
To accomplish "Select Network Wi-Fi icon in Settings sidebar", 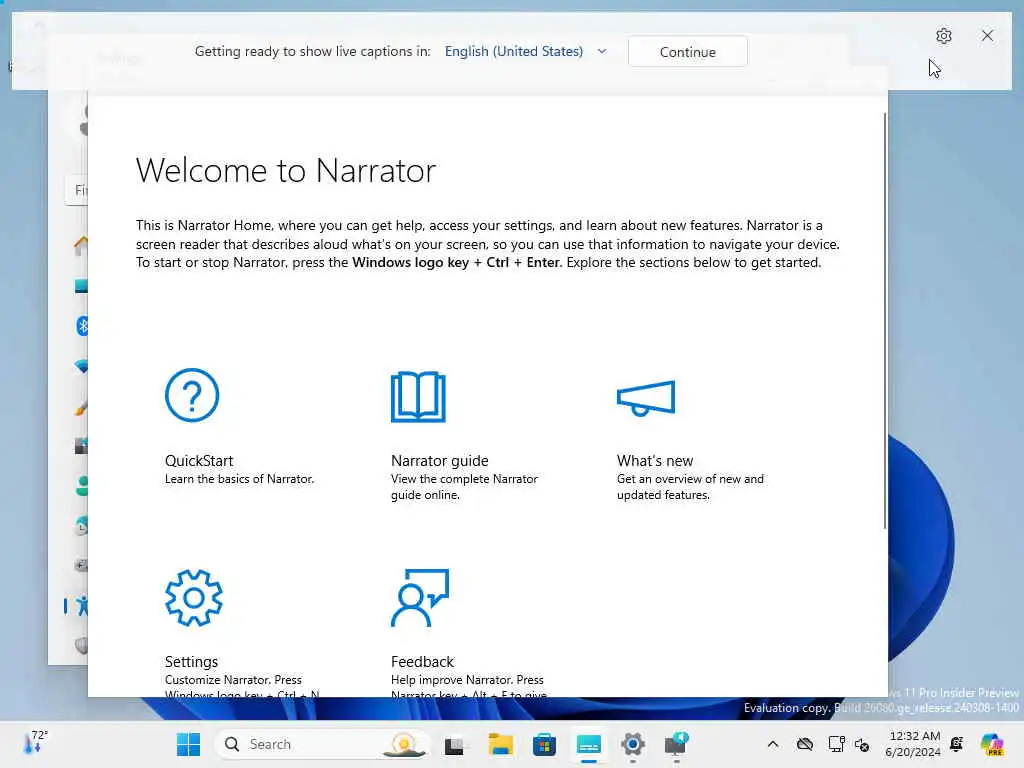I will pos(81,366).
